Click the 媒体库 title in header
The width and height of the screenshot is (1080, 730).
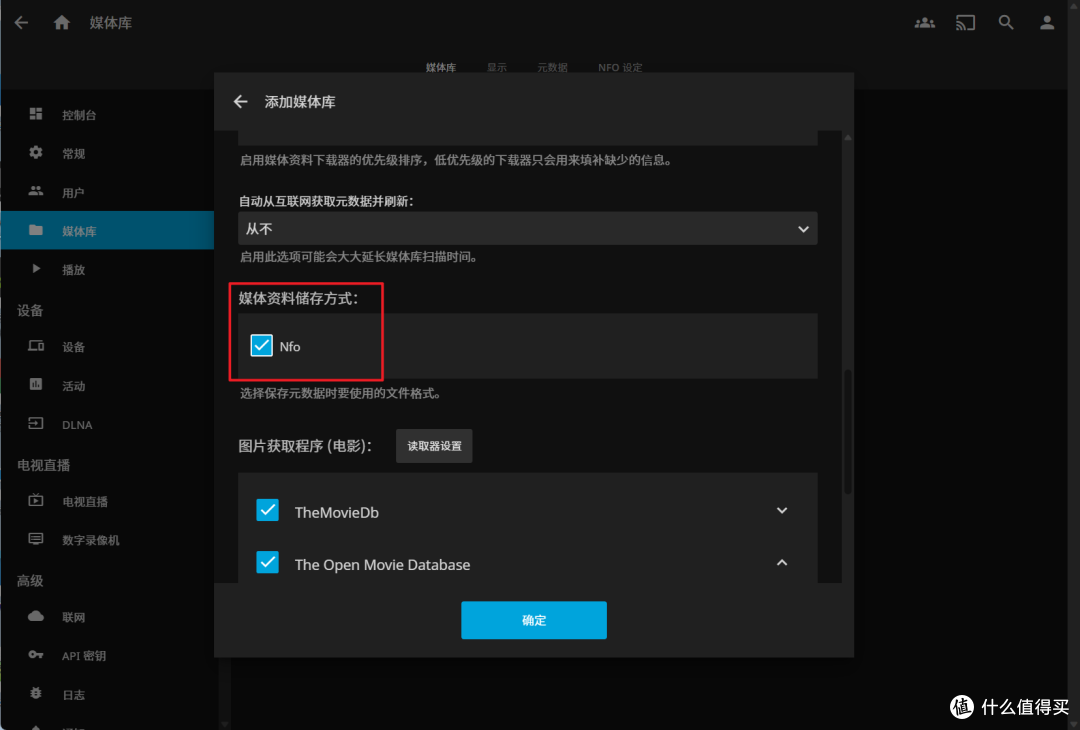111,23
